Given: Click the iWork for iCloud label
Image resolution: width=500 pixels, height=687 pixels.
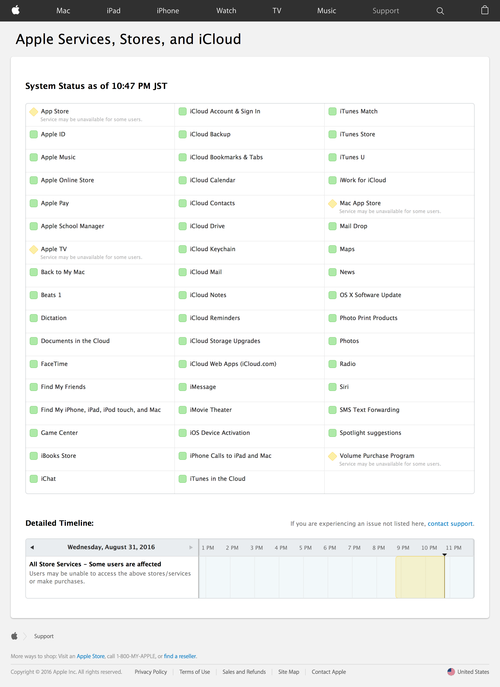Looking at the screenshot, I should click(x=363, y=180).
